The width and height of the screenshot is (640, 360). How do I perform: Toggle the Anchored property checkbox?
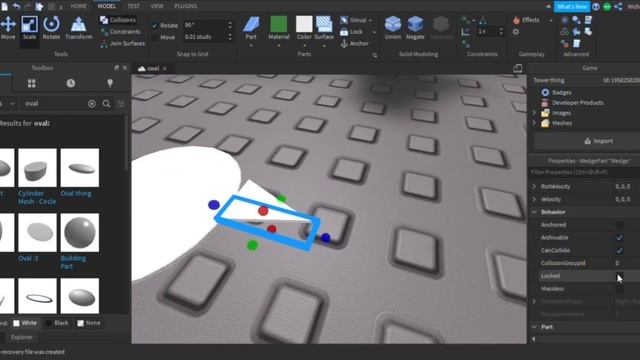click(x=620, y=225)
